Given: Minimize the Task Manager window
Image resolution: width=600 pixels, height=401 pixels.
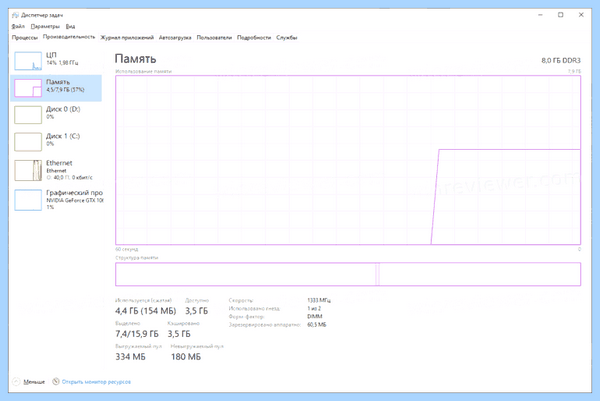Looking at the screenshot, I should coord(540,15).
